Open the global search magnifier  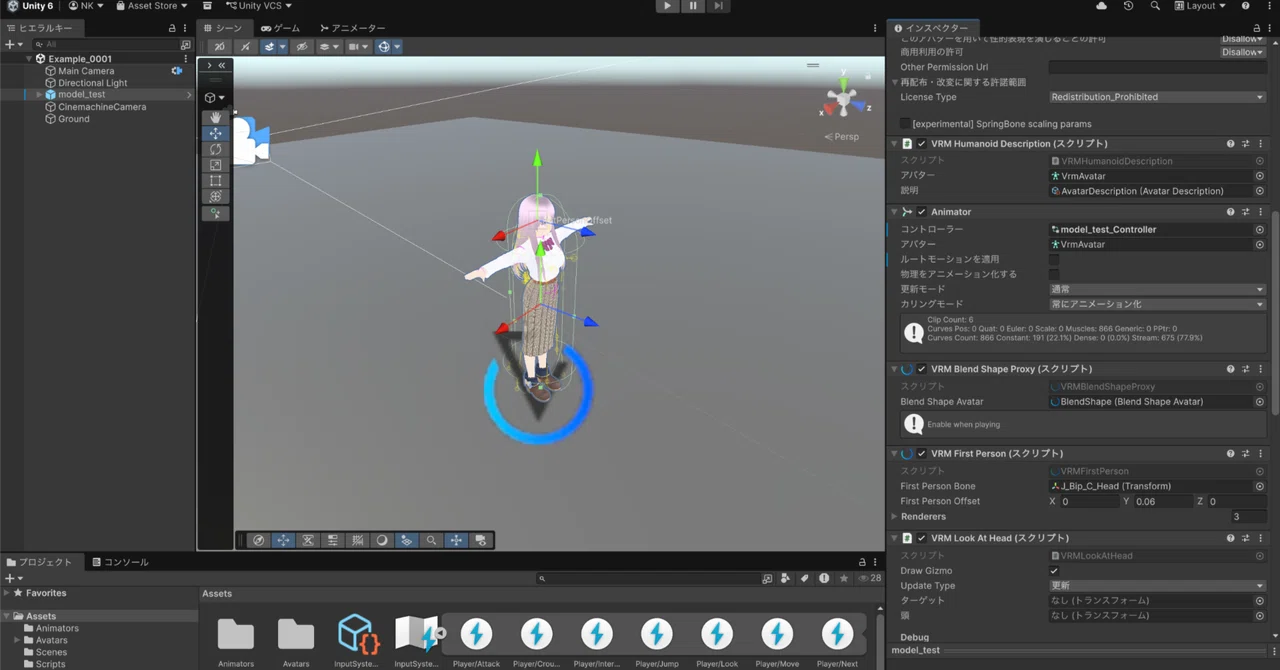[x=1155, y=6]
